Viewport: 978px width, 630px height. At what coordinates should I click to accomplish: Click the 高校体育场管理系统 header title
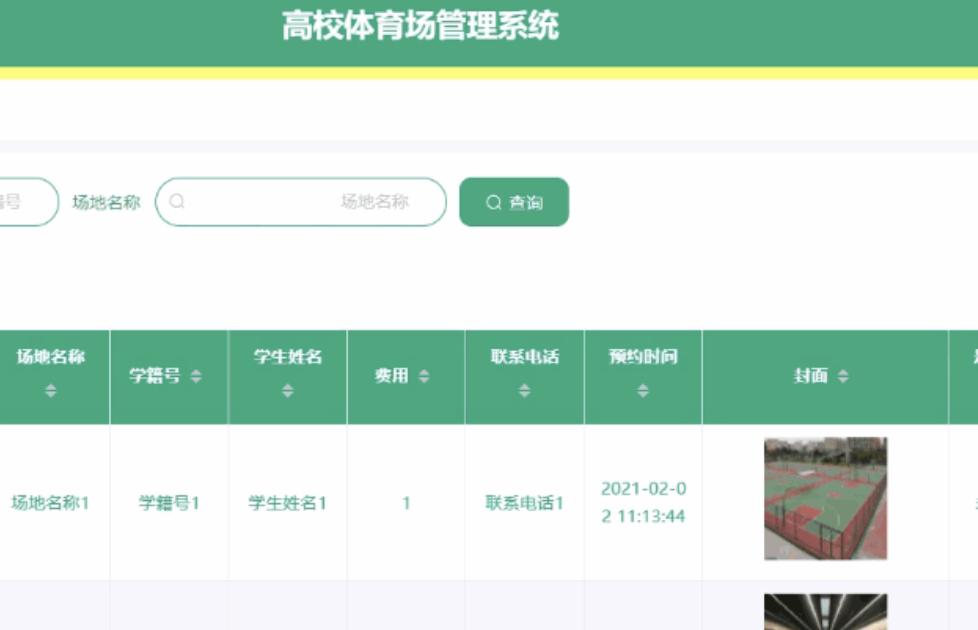(x=420, y=26)
